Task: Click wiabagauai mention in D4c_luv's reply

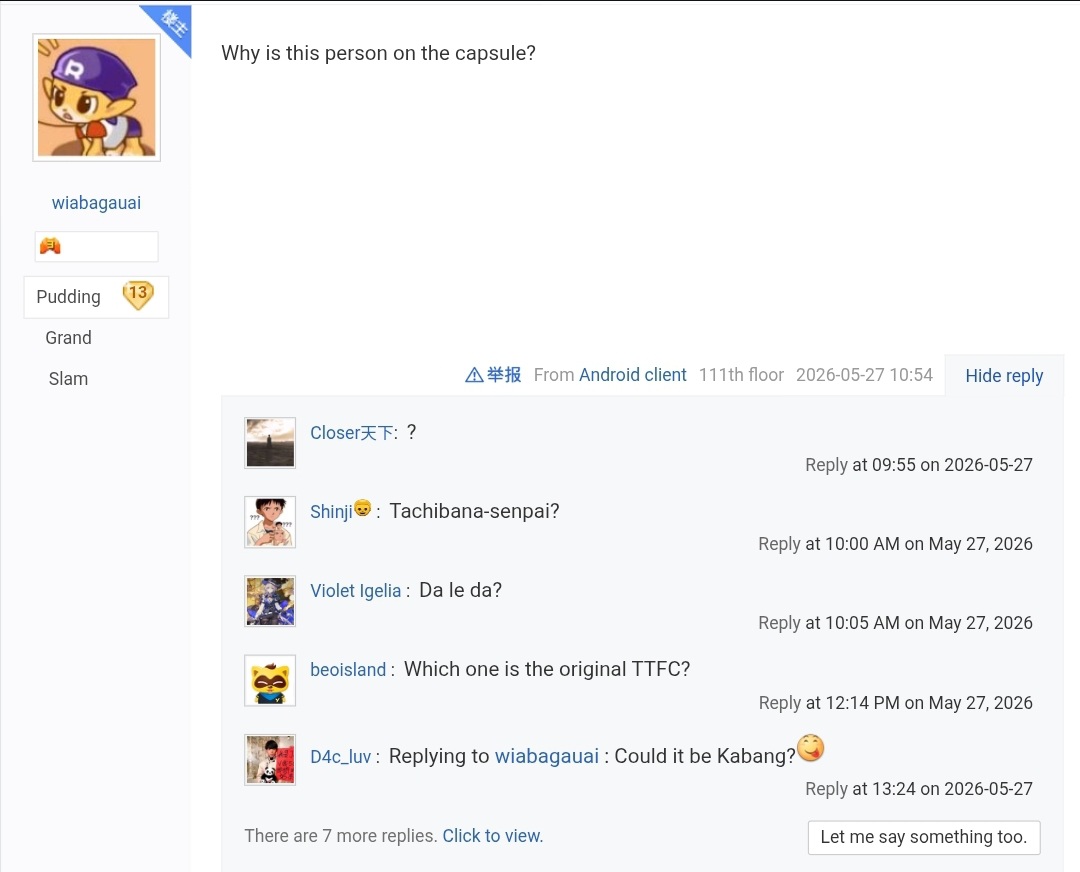Action: tap(547, 756)
